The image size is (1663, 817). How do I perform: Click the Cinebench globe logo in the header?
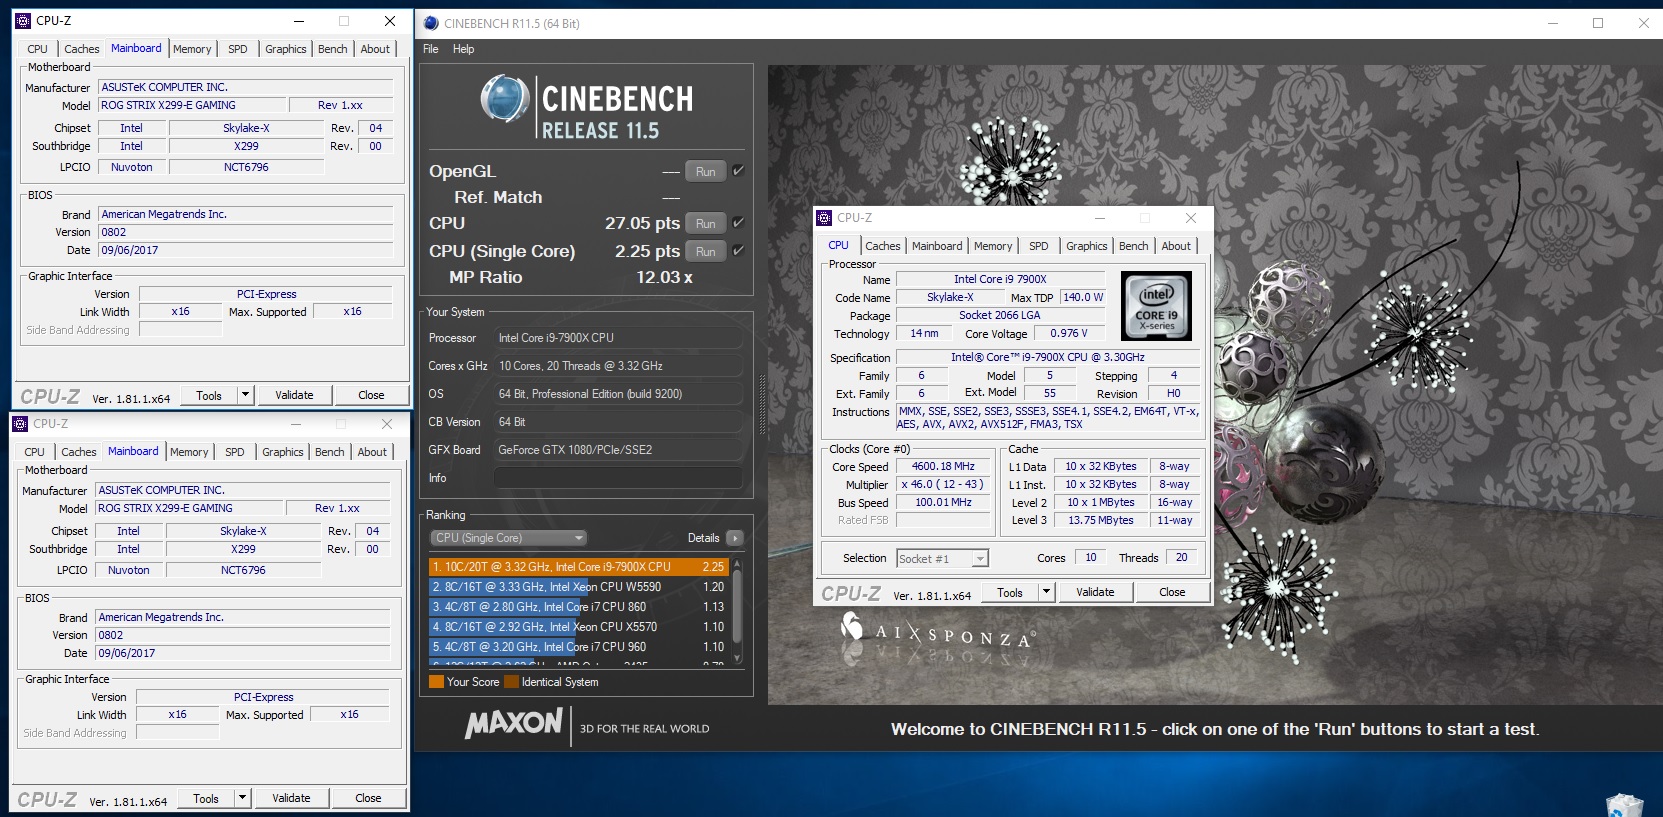pyautogui.click(x=505, y=100)
